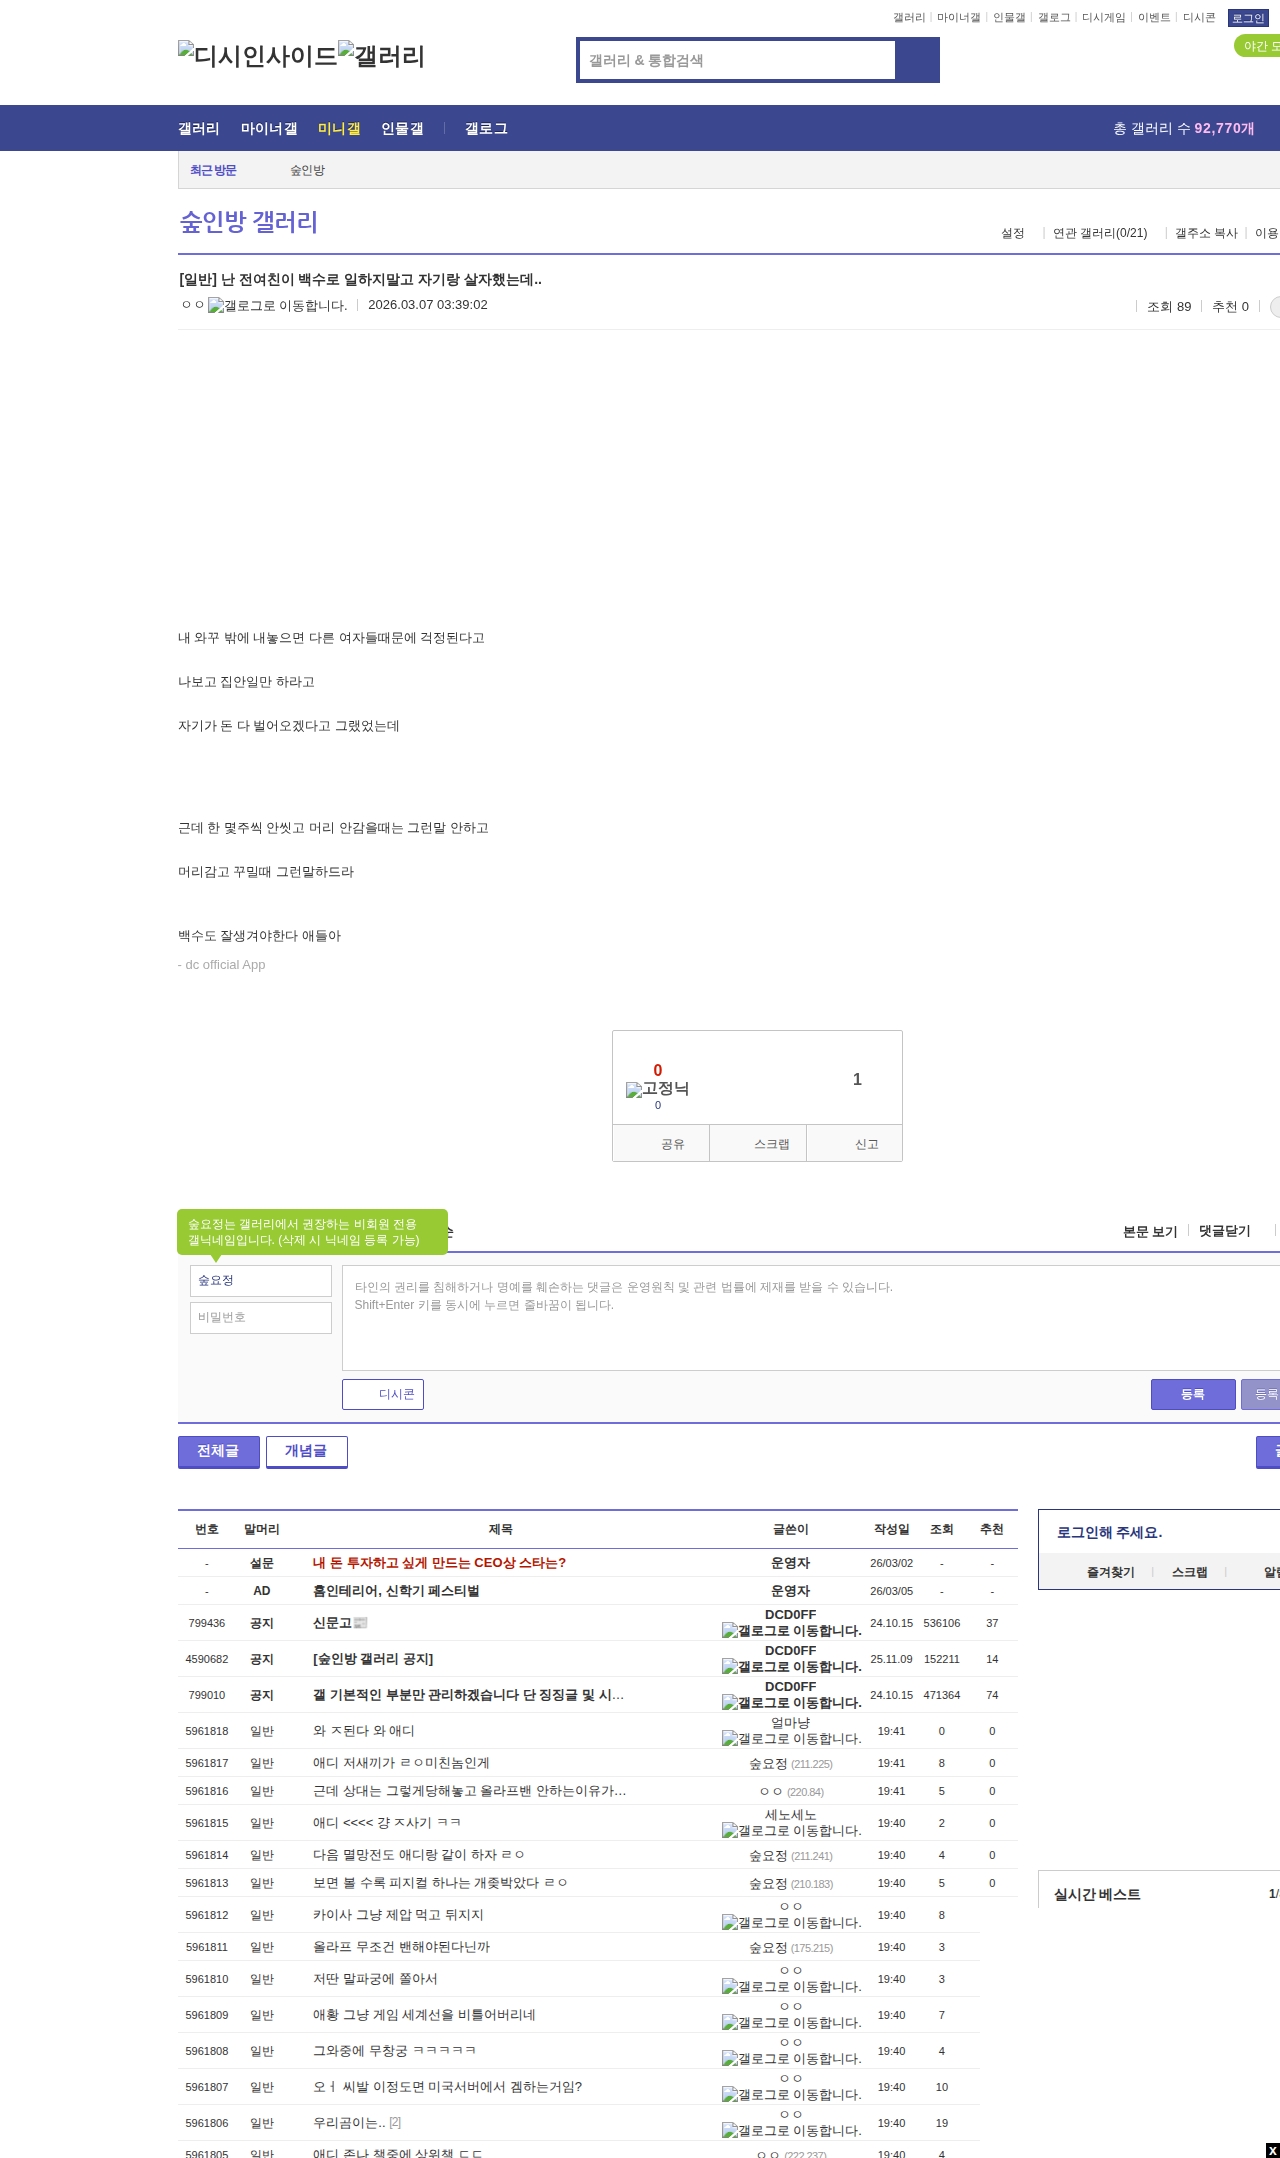Click the 본문 보기 link
Screen dimensions: 1280x2158
(1150, 1231)
